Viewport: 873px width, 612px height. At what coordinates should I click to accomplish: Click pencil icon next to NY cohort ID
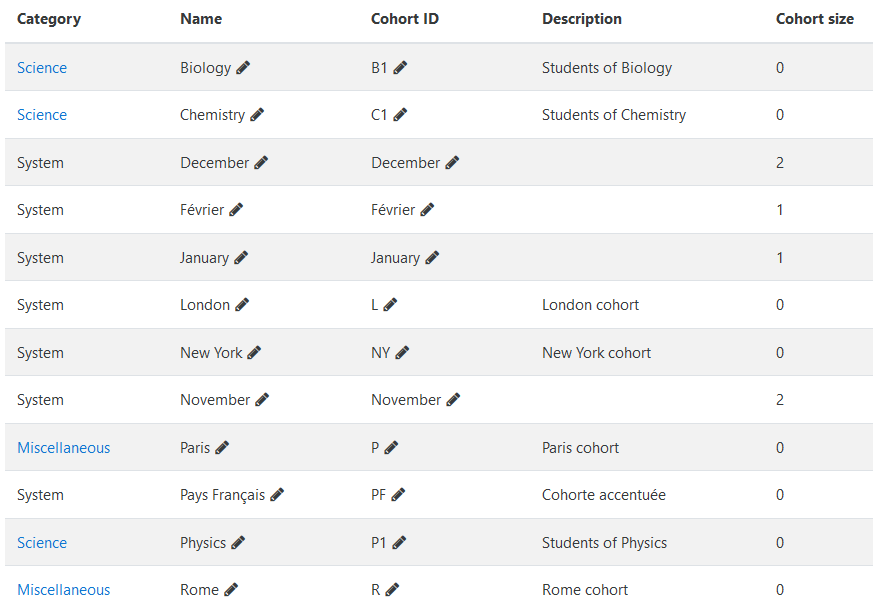(402, 352)
